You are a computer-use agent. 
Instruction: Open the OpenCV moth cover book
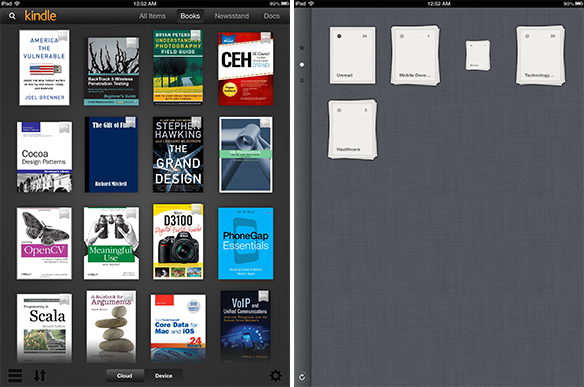(x=44, y=243)
